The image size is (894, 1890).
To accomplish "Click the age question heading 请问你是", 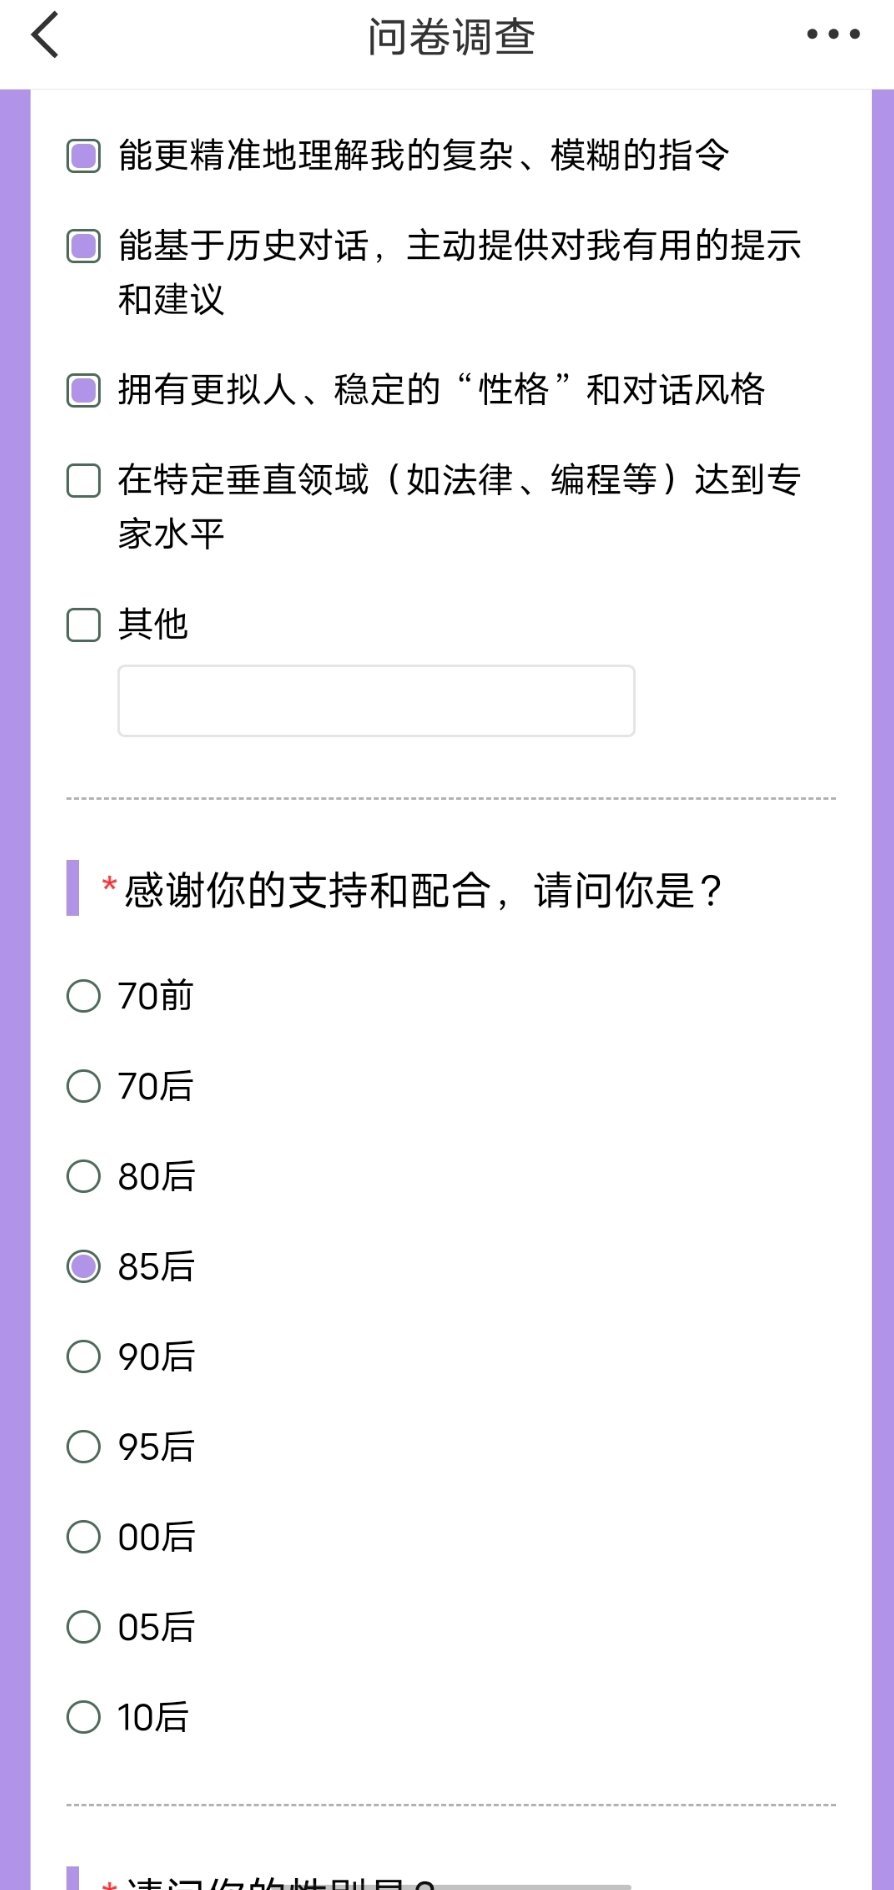I will coord(422,890).
